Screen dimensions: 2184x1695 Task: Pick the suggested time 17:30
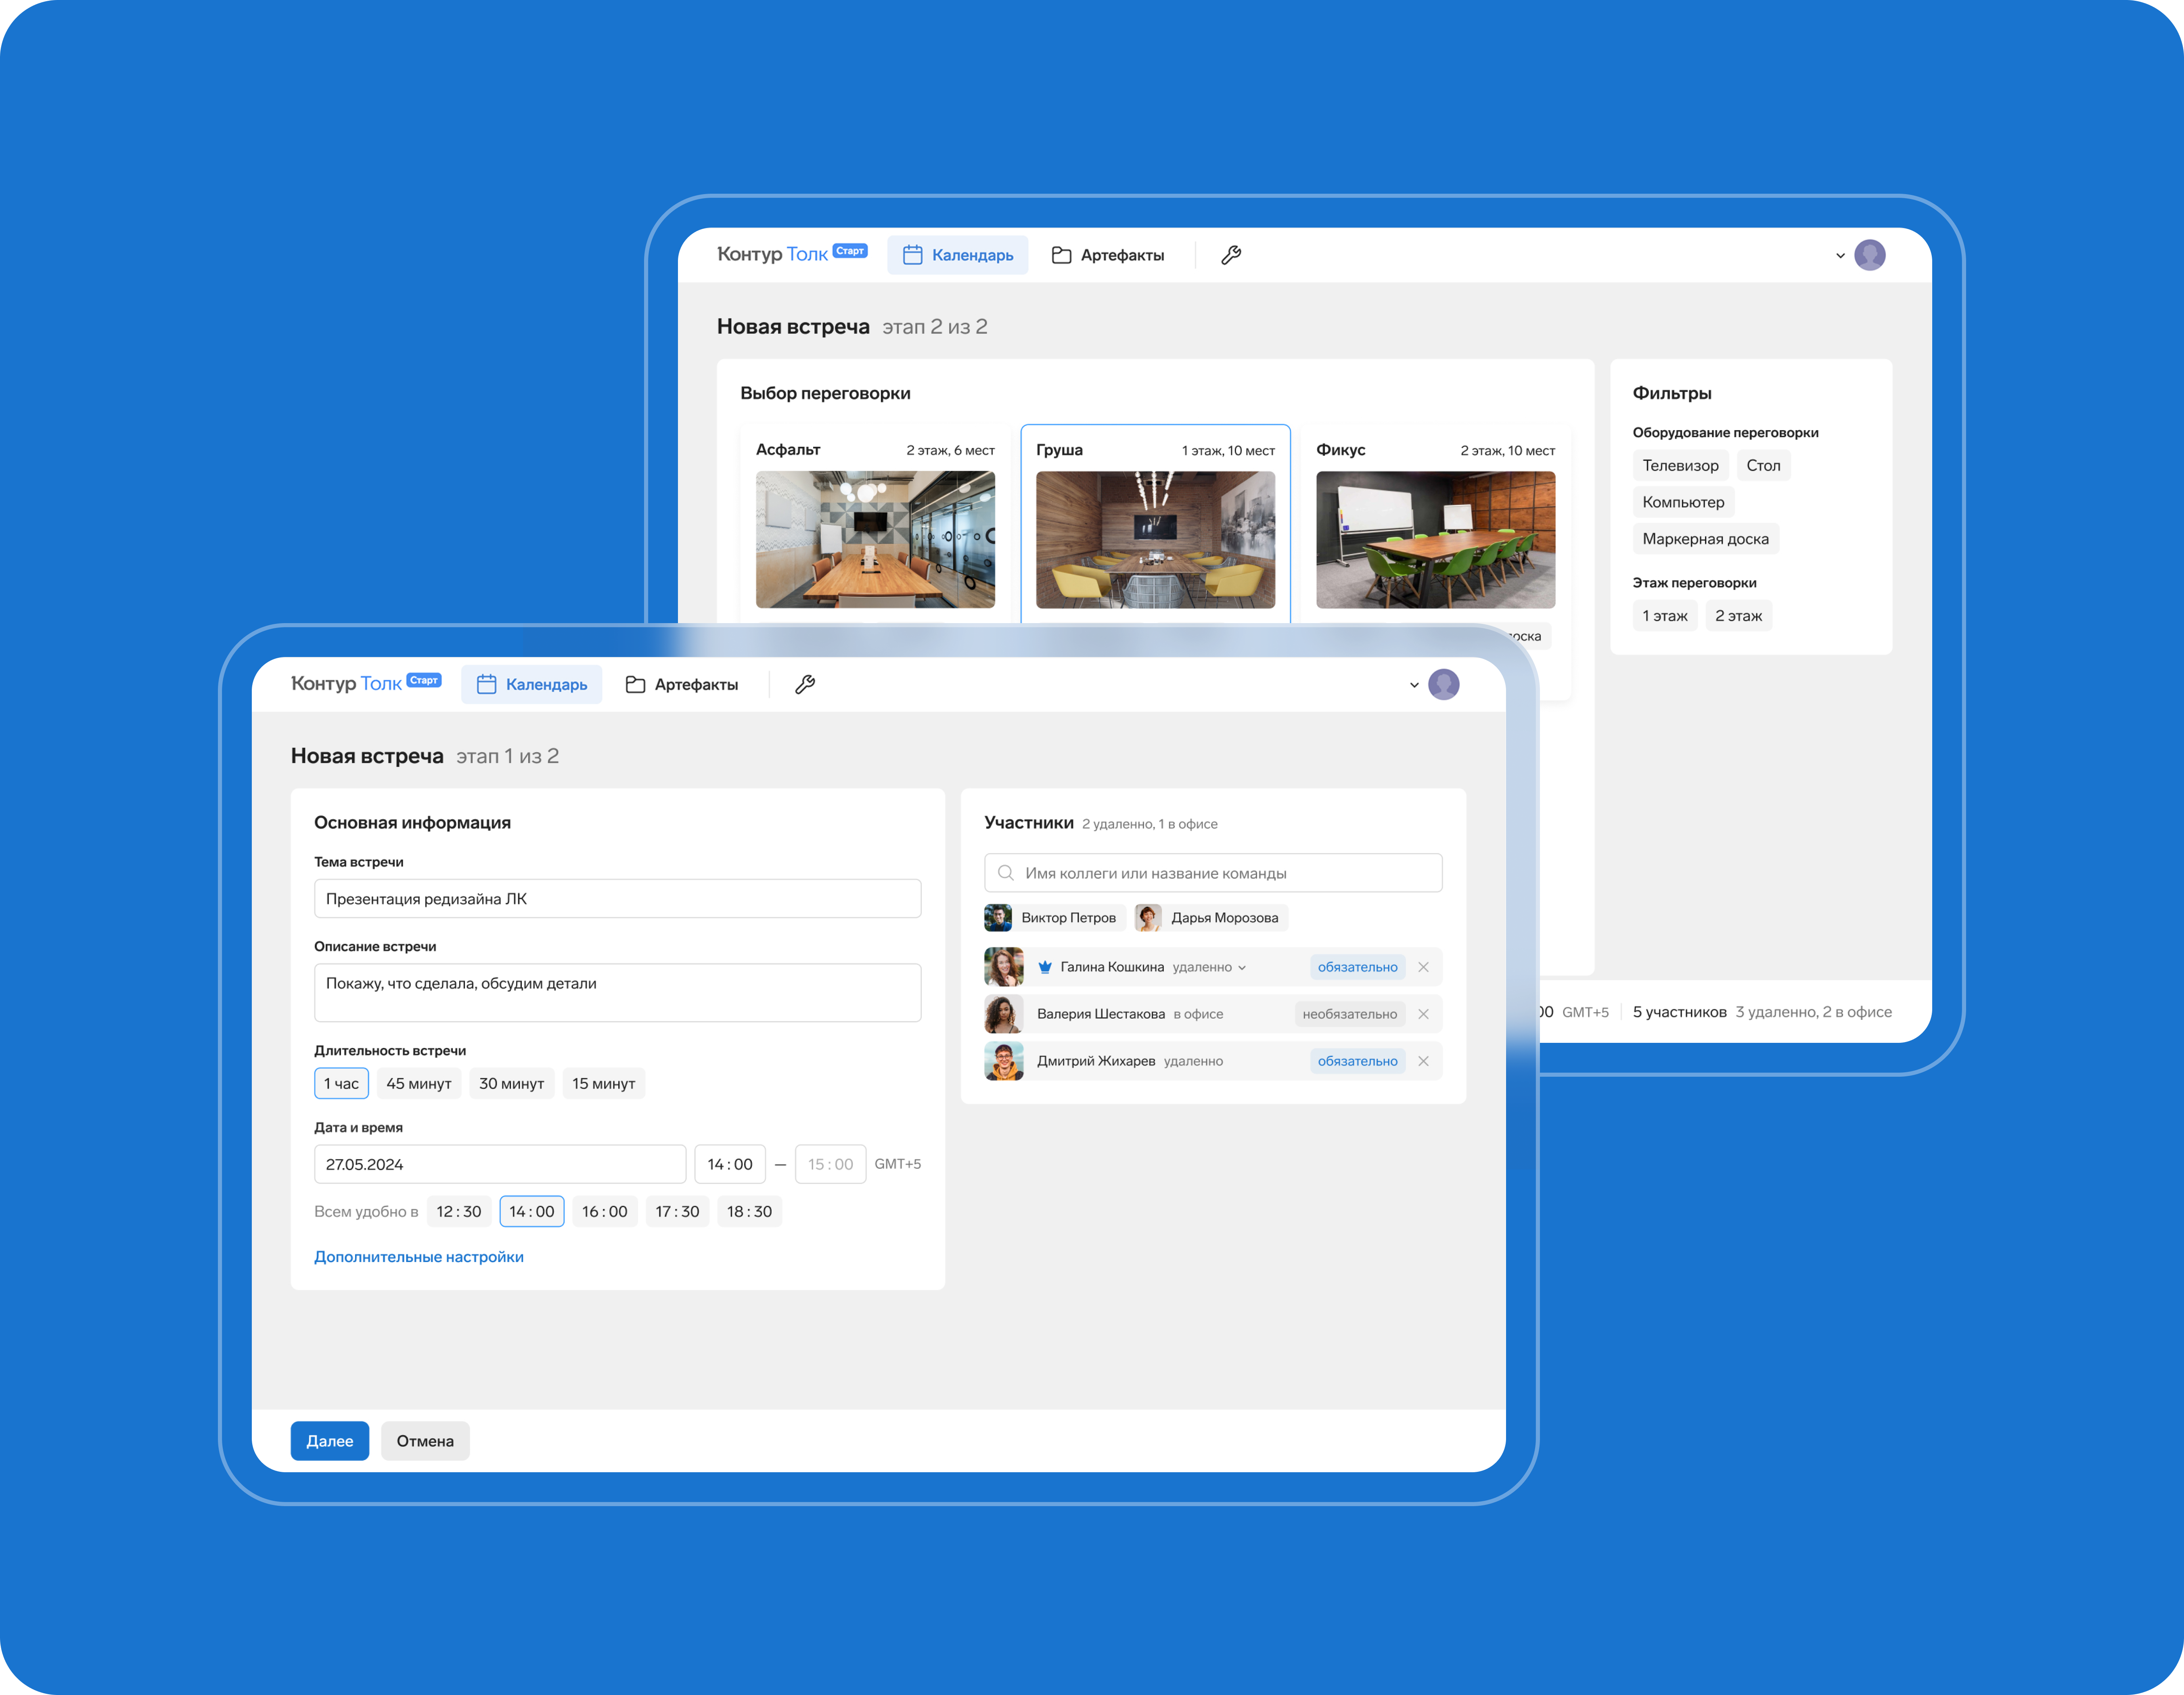click(677, 1212)
